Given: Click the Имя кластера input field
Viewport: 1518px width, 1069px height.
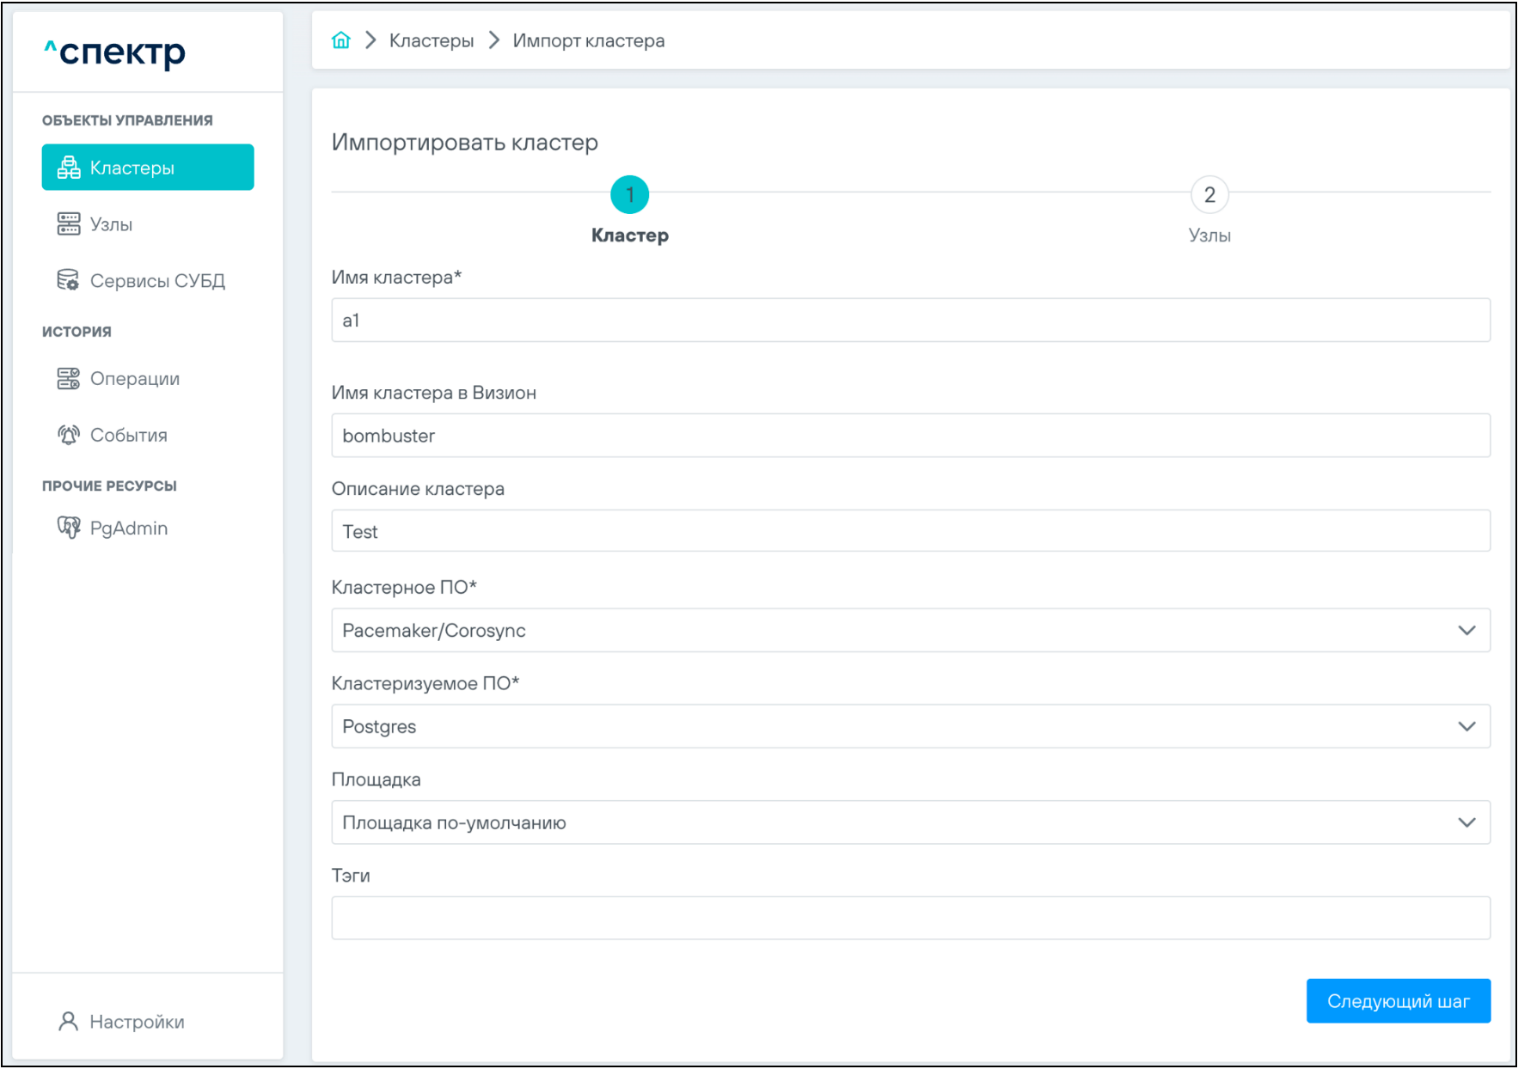Looking at the screenshot, I should (x=910, y=321).
